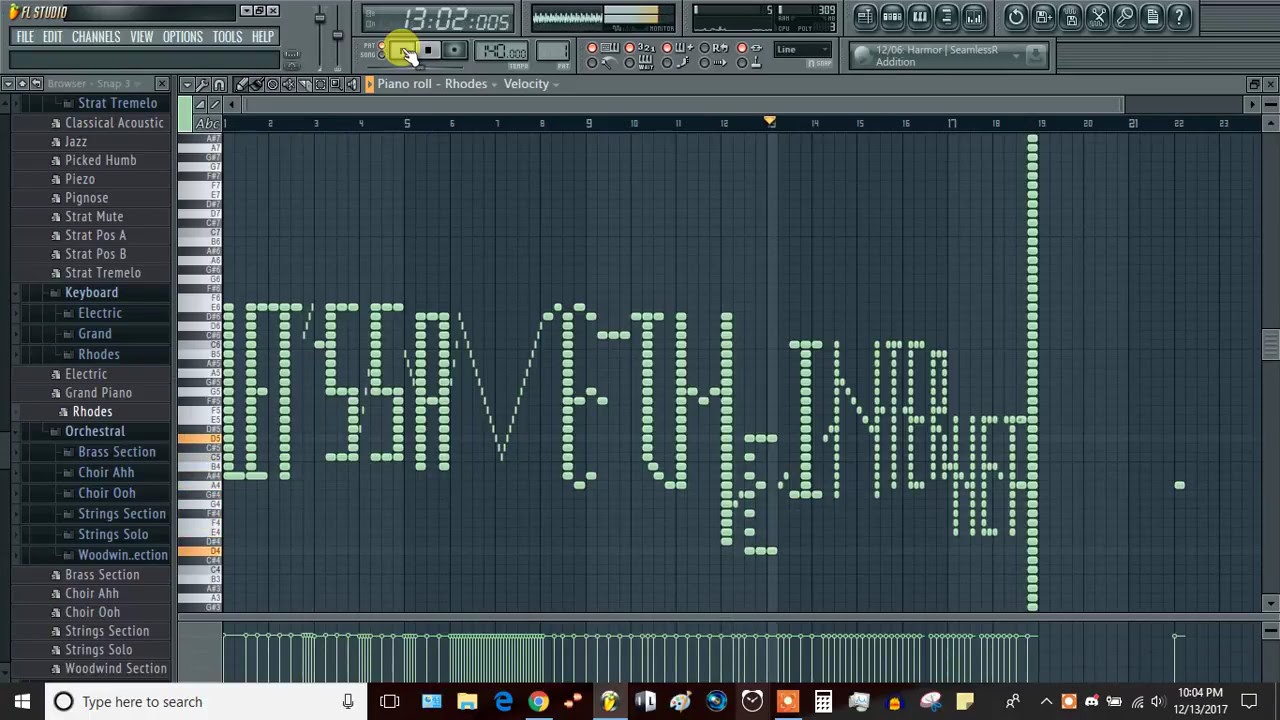Select the Paint brush tool

256,84
